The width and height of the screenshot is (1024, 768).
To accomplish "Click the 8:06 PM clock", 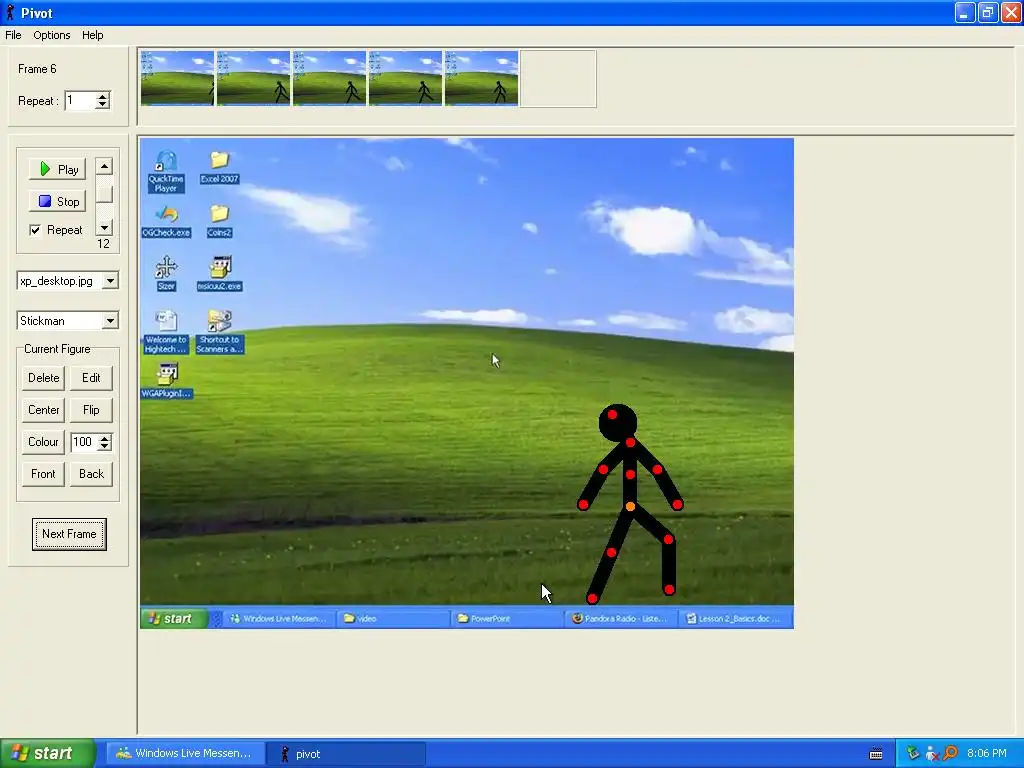I will coord(987,753).
